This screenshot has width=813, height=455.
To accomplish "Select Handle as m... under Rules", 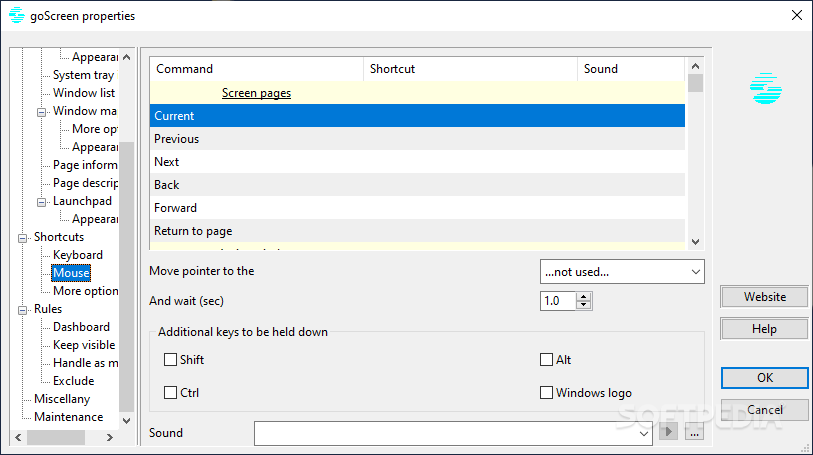I will 86,363.
